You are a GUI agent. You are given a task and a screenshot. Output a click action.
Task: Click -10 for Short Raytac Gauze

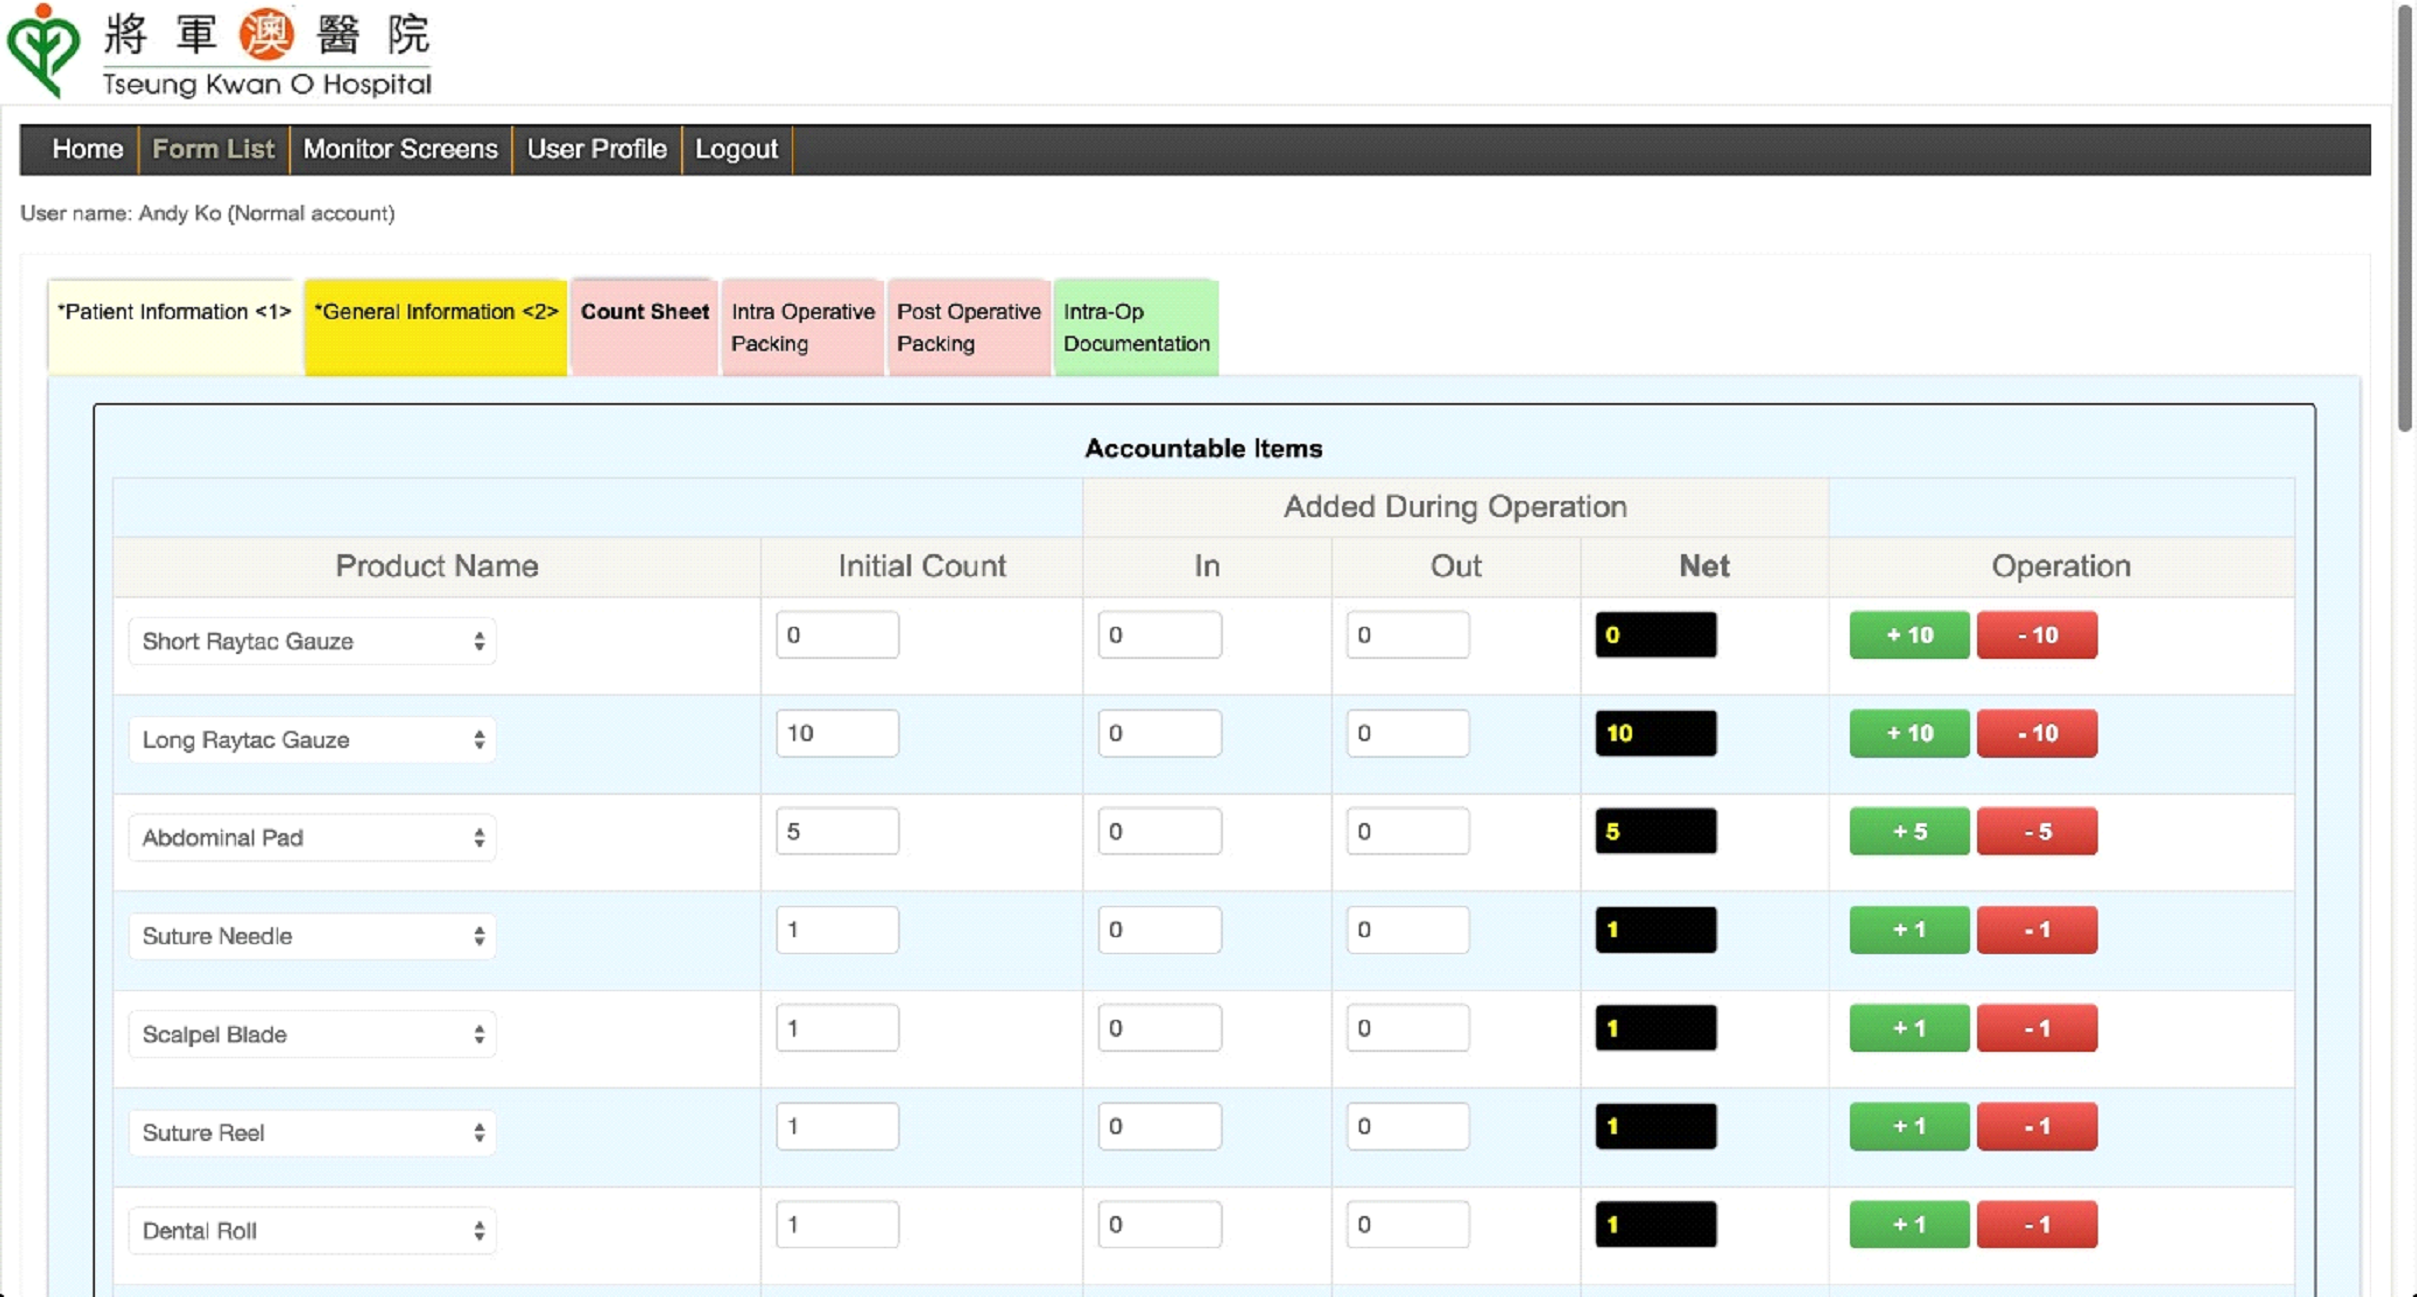tap(2037, 635)
